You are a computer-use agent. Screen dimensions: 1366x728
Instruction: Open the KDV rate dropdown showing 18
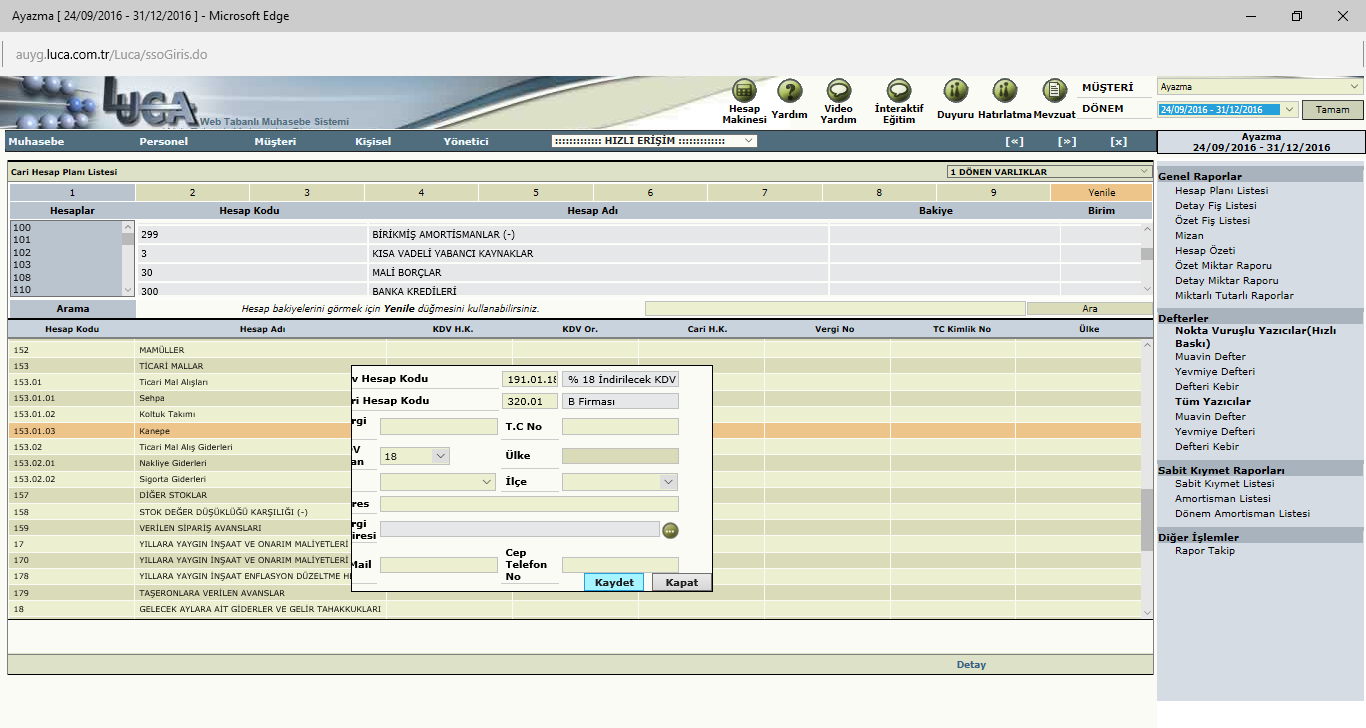pos(415,456)
